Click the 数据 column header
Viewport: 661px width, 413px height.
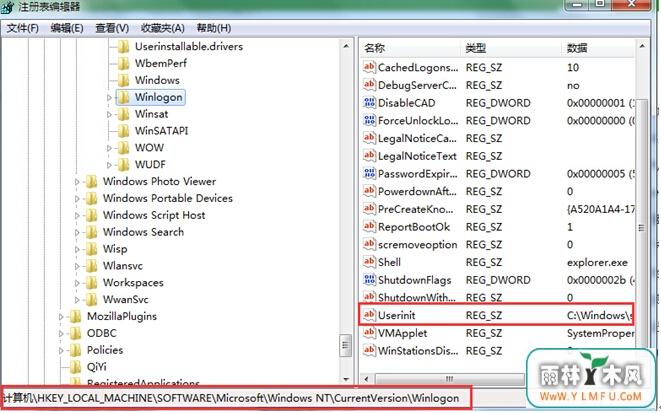pos(598,48)
